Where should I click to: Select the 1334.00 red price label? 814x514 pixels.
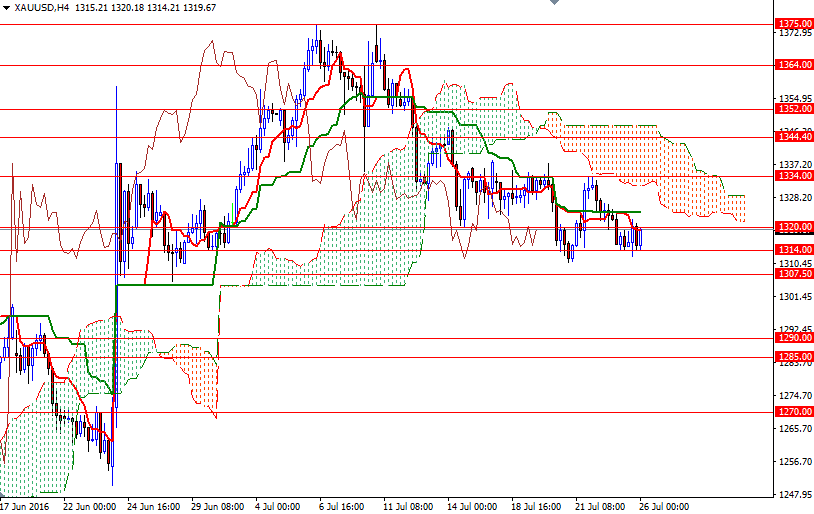pyautogui.click(x=794, y=175)
